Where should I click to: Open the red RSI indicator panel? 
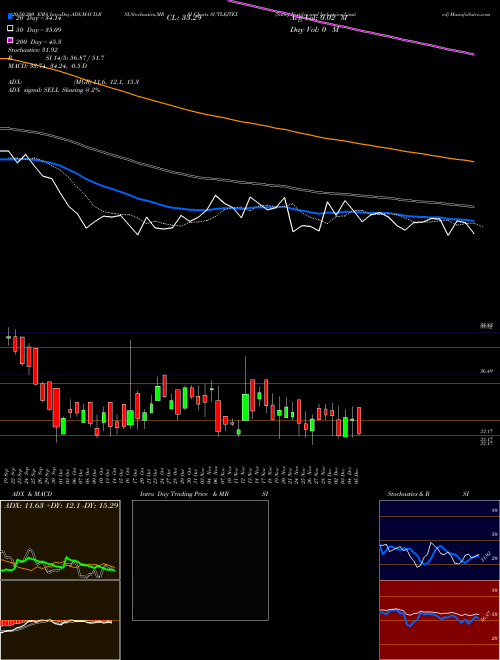pyautogui.click(x=439, y=620)
